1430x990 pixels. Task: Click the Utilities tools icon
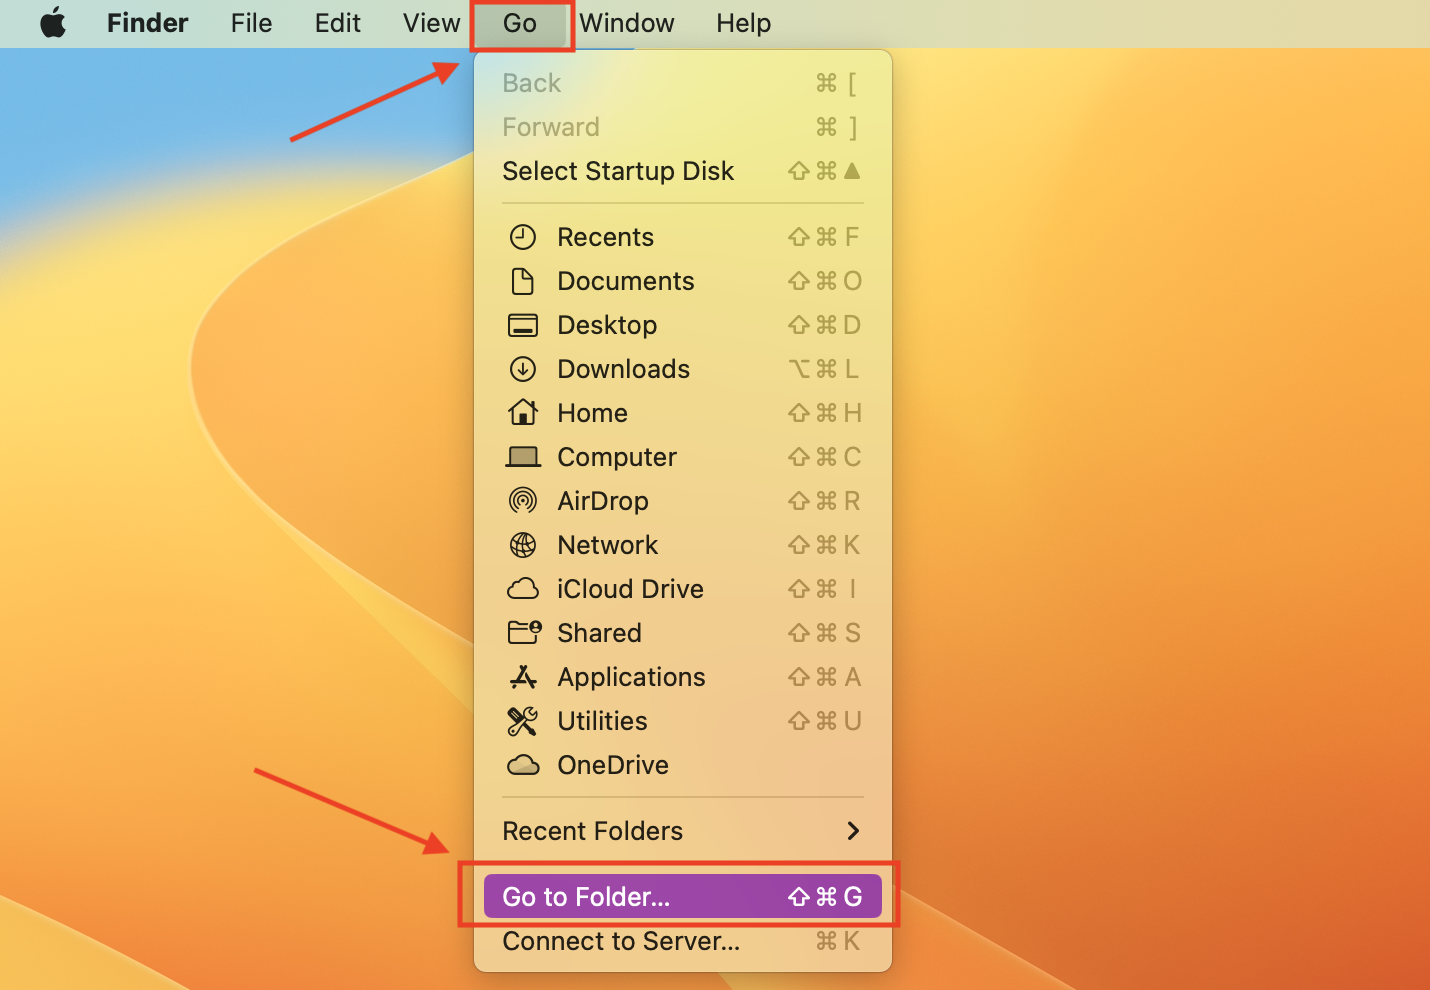[x=522, y=721]
